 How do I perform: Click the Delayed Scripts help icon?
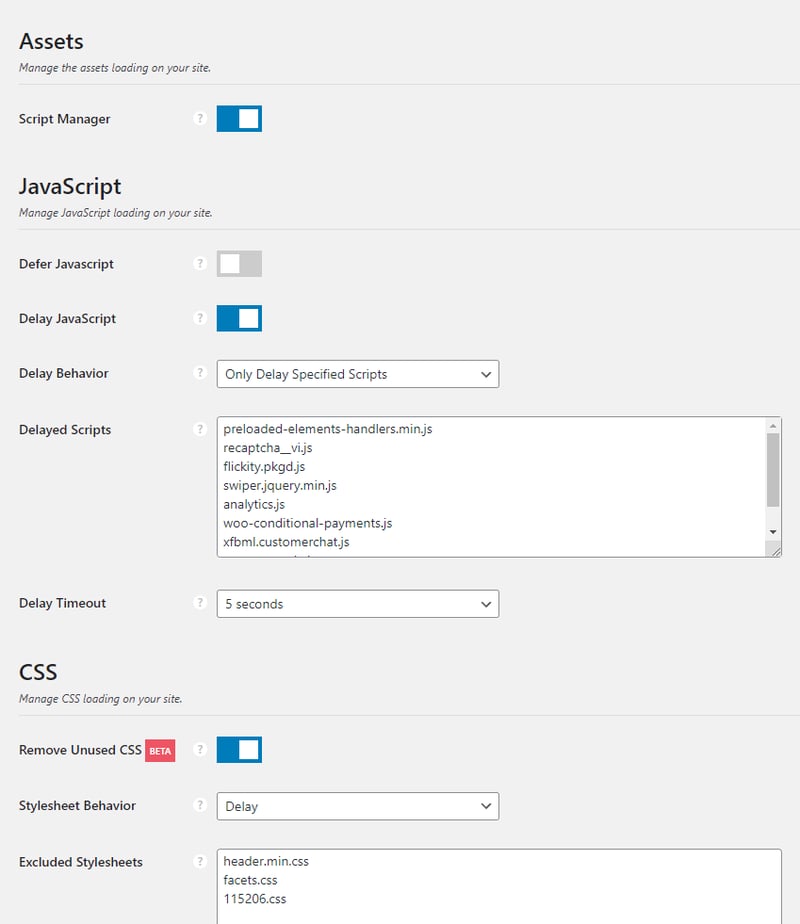tap(199, 430)
